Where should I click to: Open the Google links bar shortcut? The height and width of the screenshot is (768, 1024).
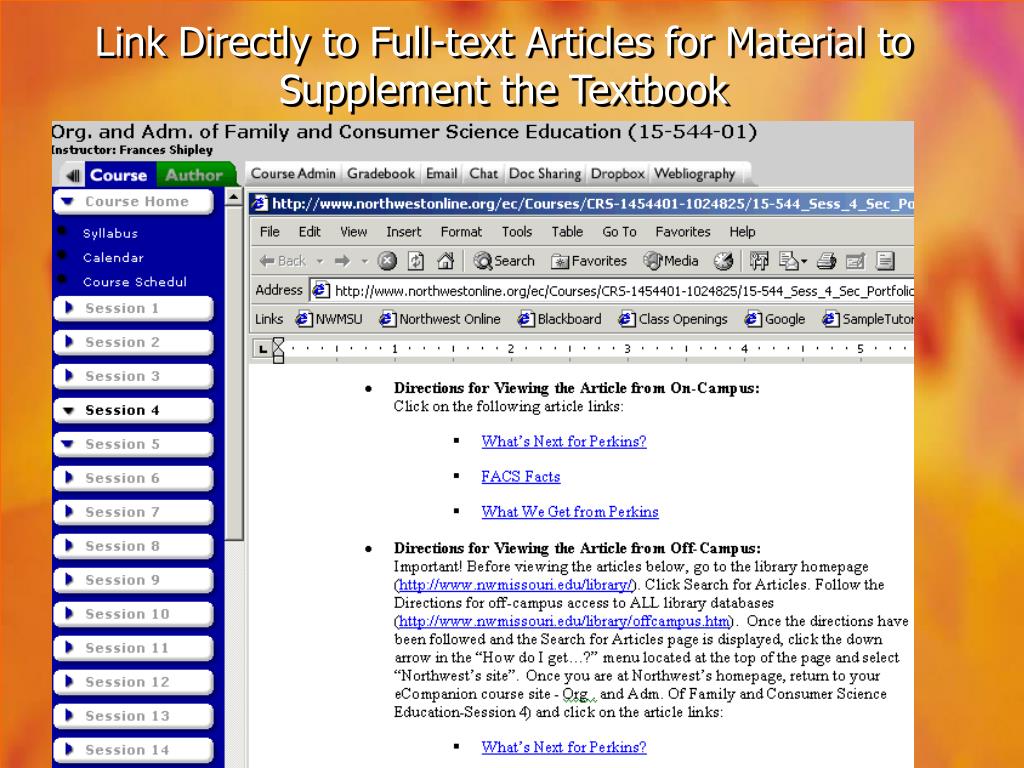775,319
